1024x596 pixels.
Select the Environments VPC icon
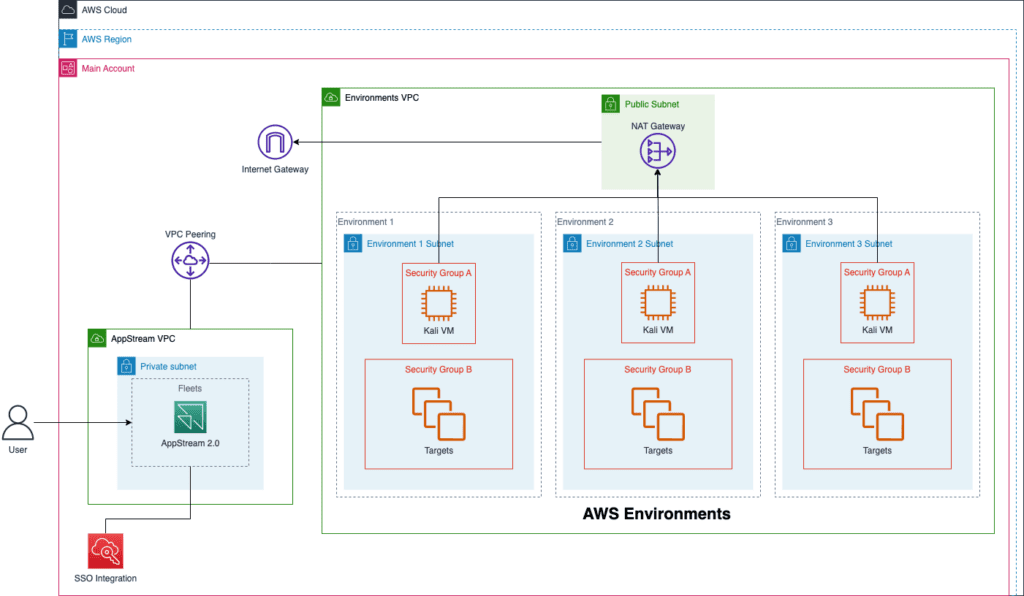331,98
